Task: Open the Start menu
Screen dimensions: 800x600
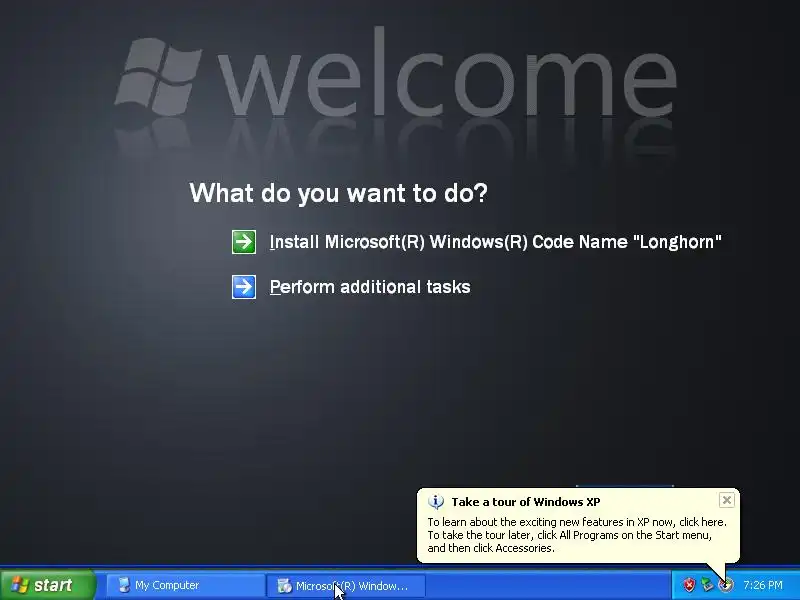Action: (47, 585)
